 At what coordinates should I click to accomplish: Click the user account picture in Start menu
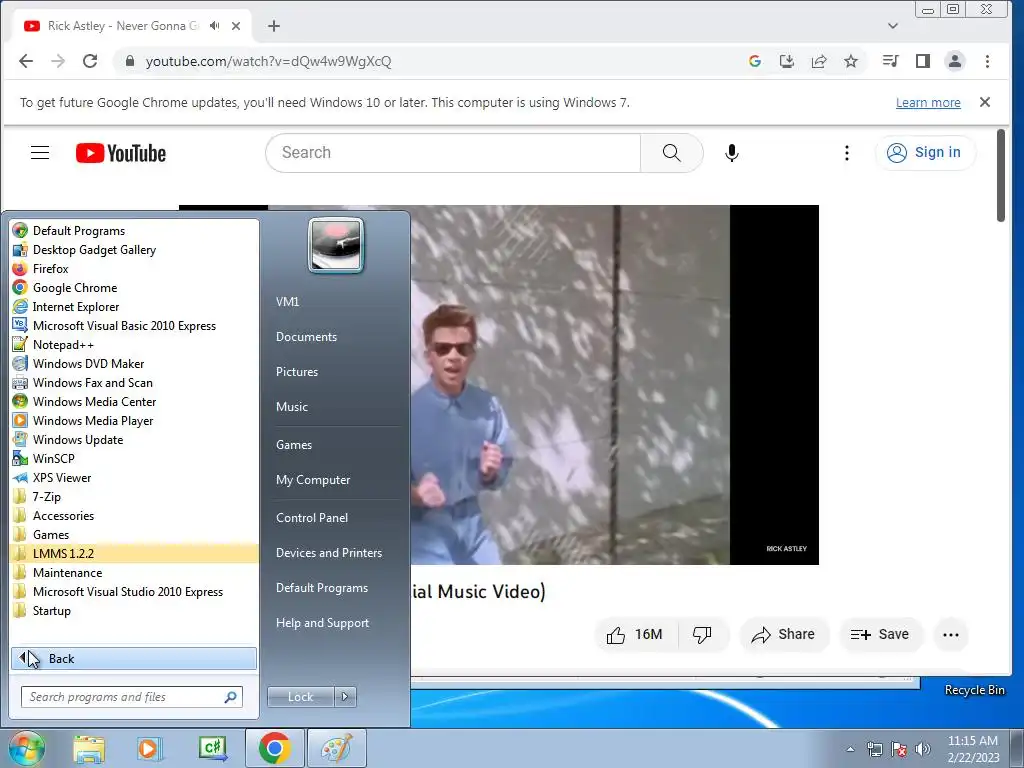pos(336,245)
